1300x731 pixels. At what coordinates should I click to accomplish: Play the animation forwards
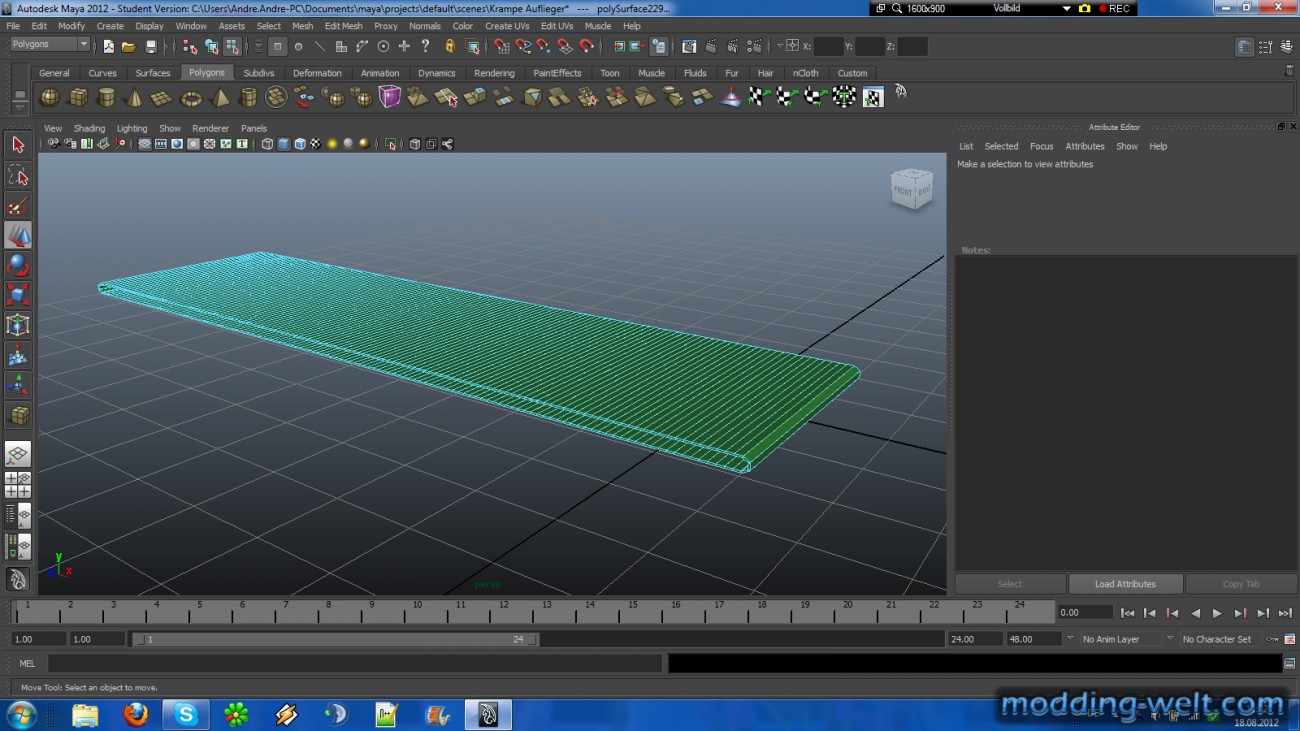[1217, 613]
